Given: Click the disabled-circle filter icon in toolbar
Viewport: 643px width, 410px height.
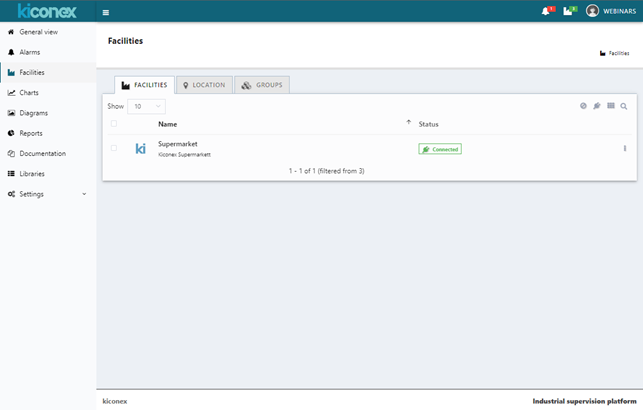Looking at the screenshot, I should coord(583,106).
